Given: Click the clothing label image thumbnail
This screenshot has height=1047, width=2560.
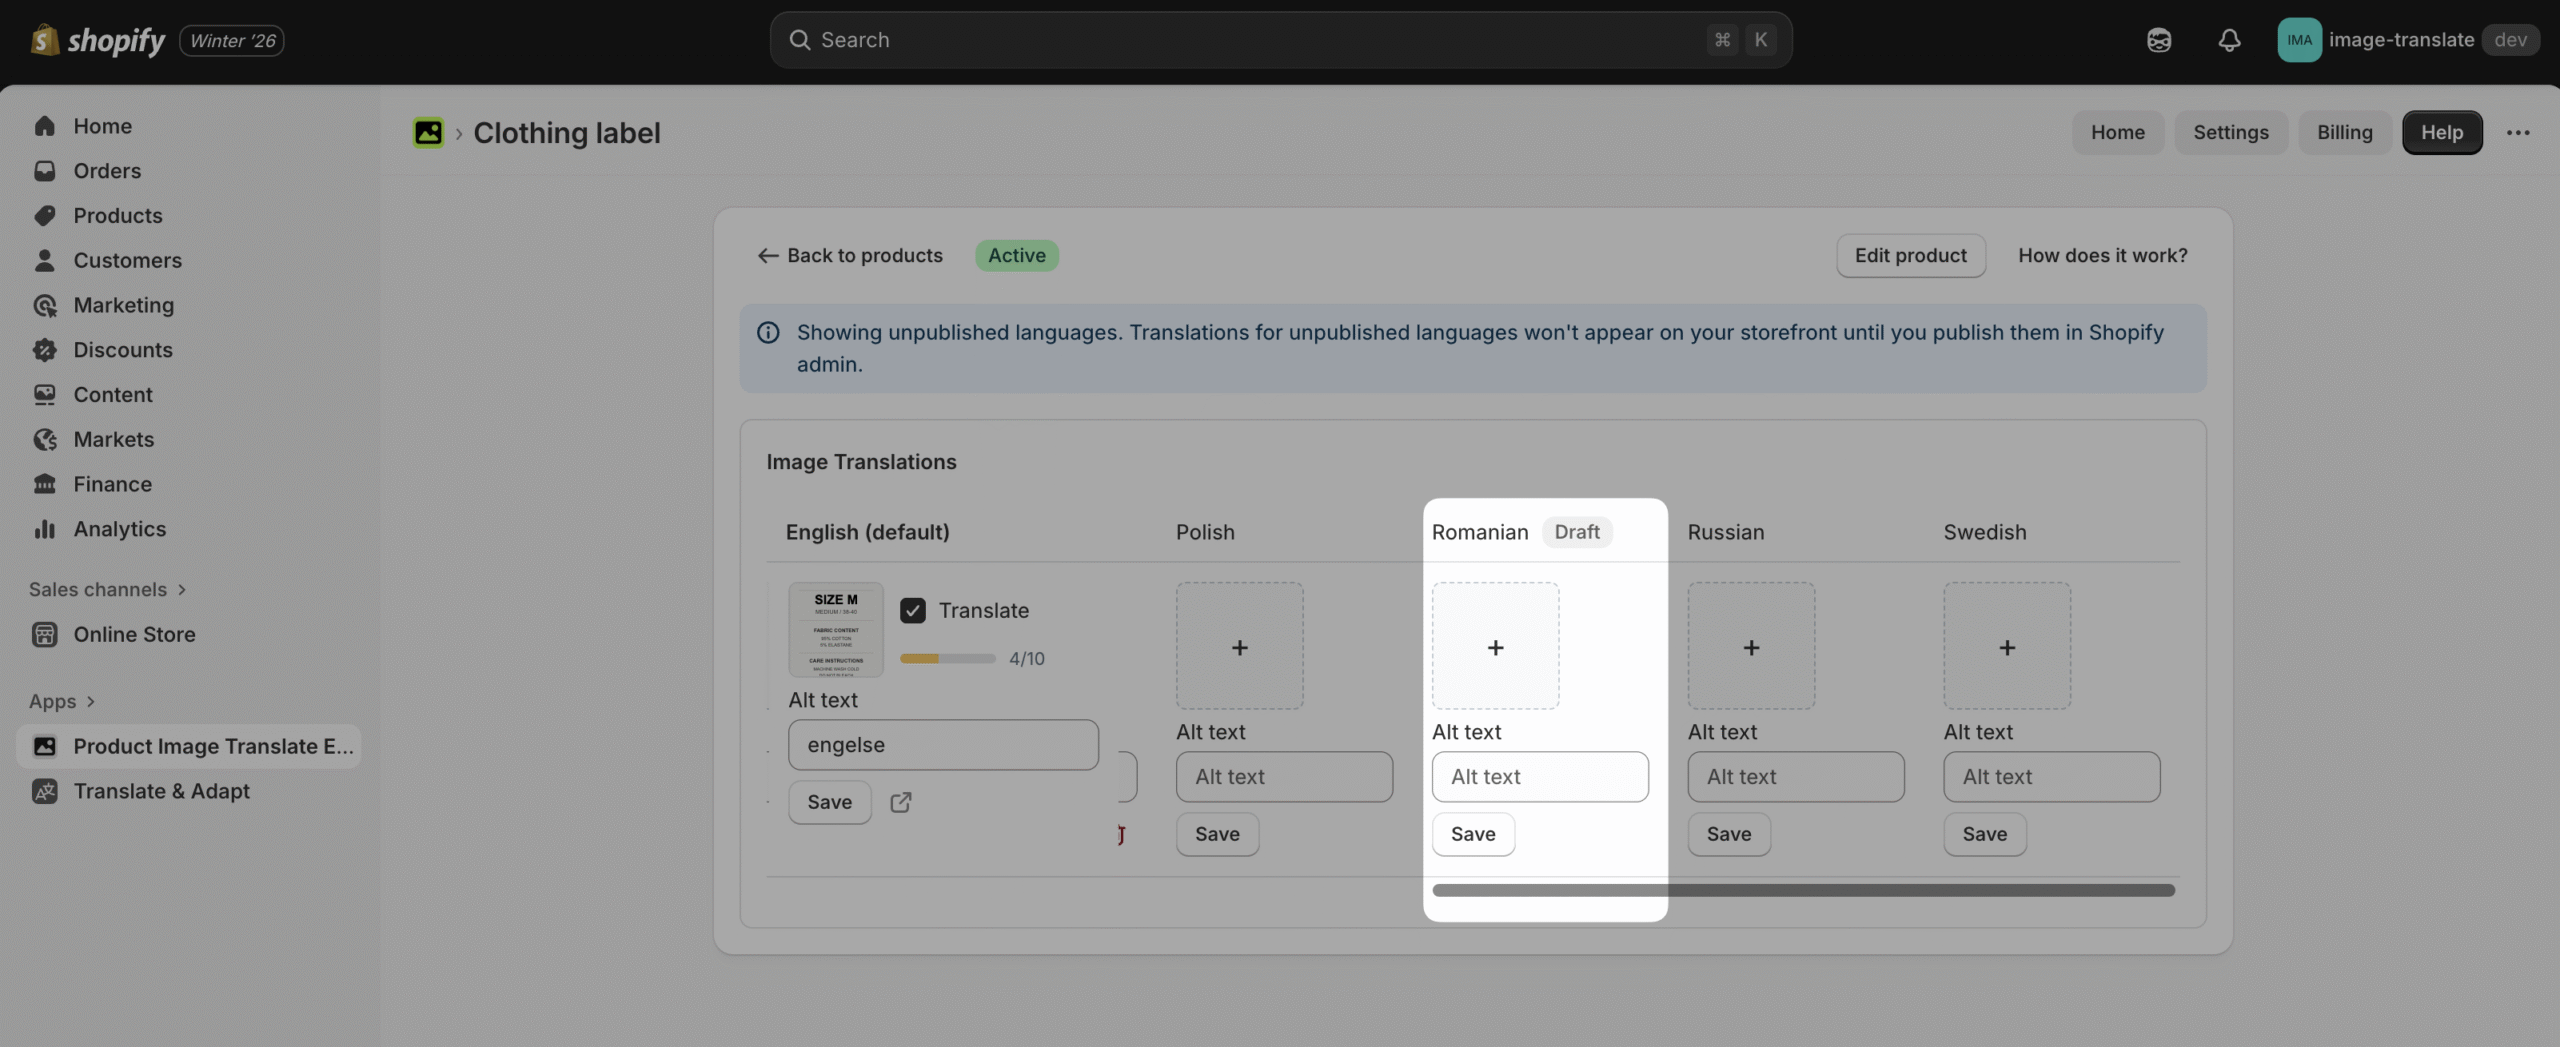Looking at the screenshot, I should [x=835, y=630].
